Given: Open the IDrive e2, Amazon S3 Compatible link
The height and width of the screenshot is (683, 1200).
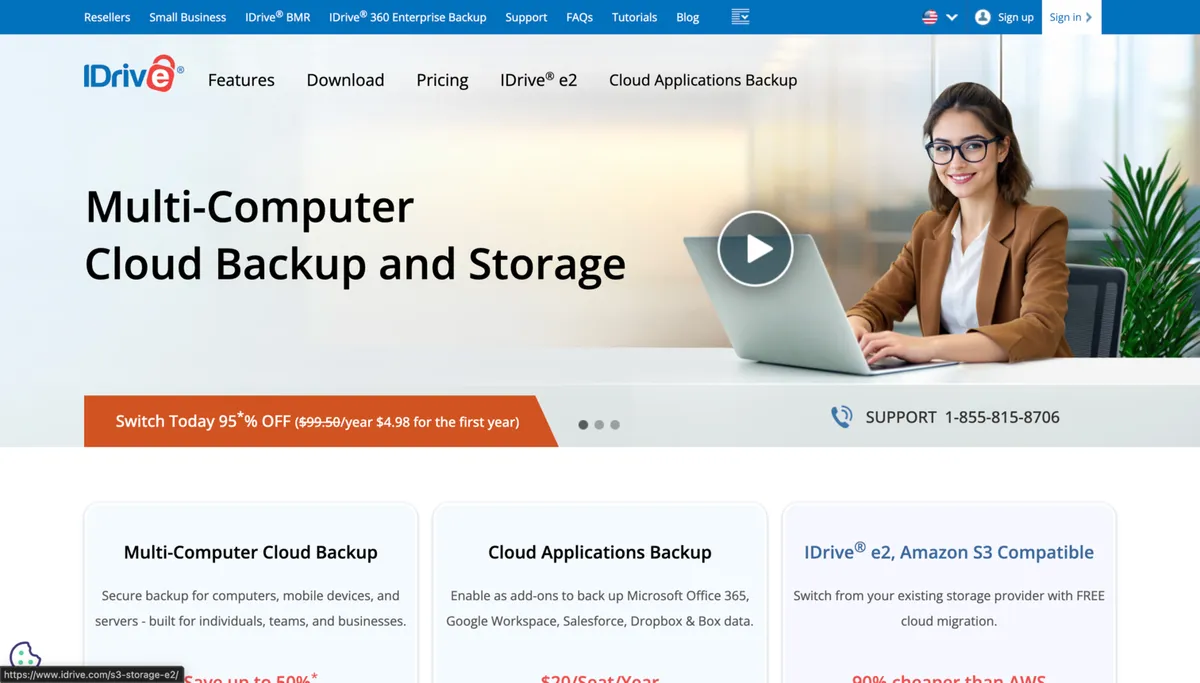Looking at the screenshot, I should [x=948, y=552].
